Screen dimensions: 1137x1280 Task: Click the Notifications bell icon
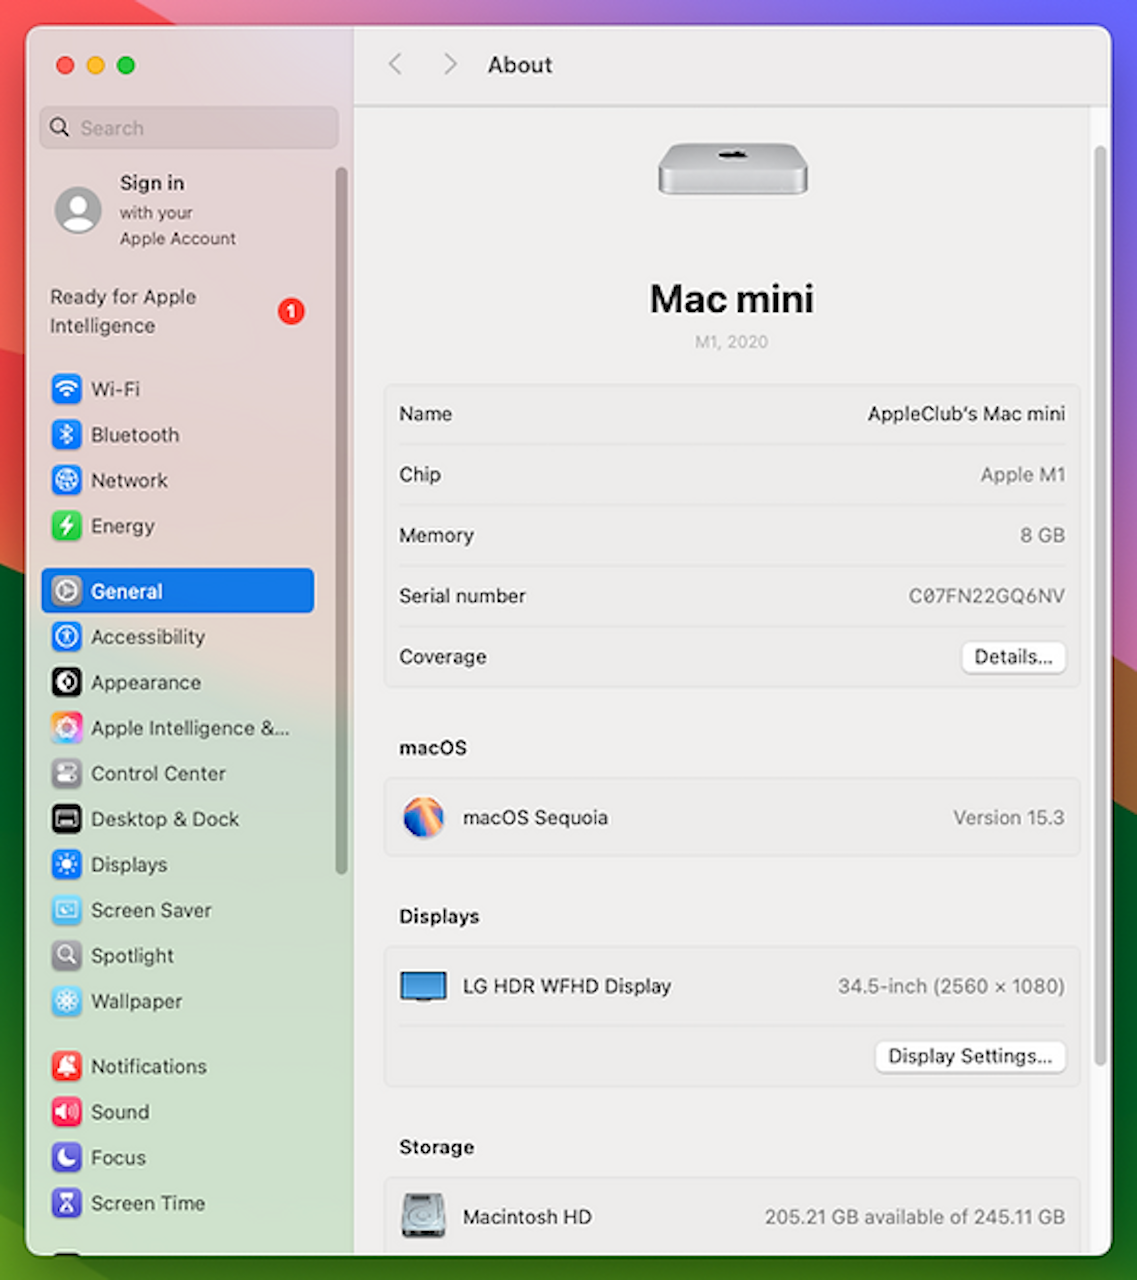tap(66, 1066)
